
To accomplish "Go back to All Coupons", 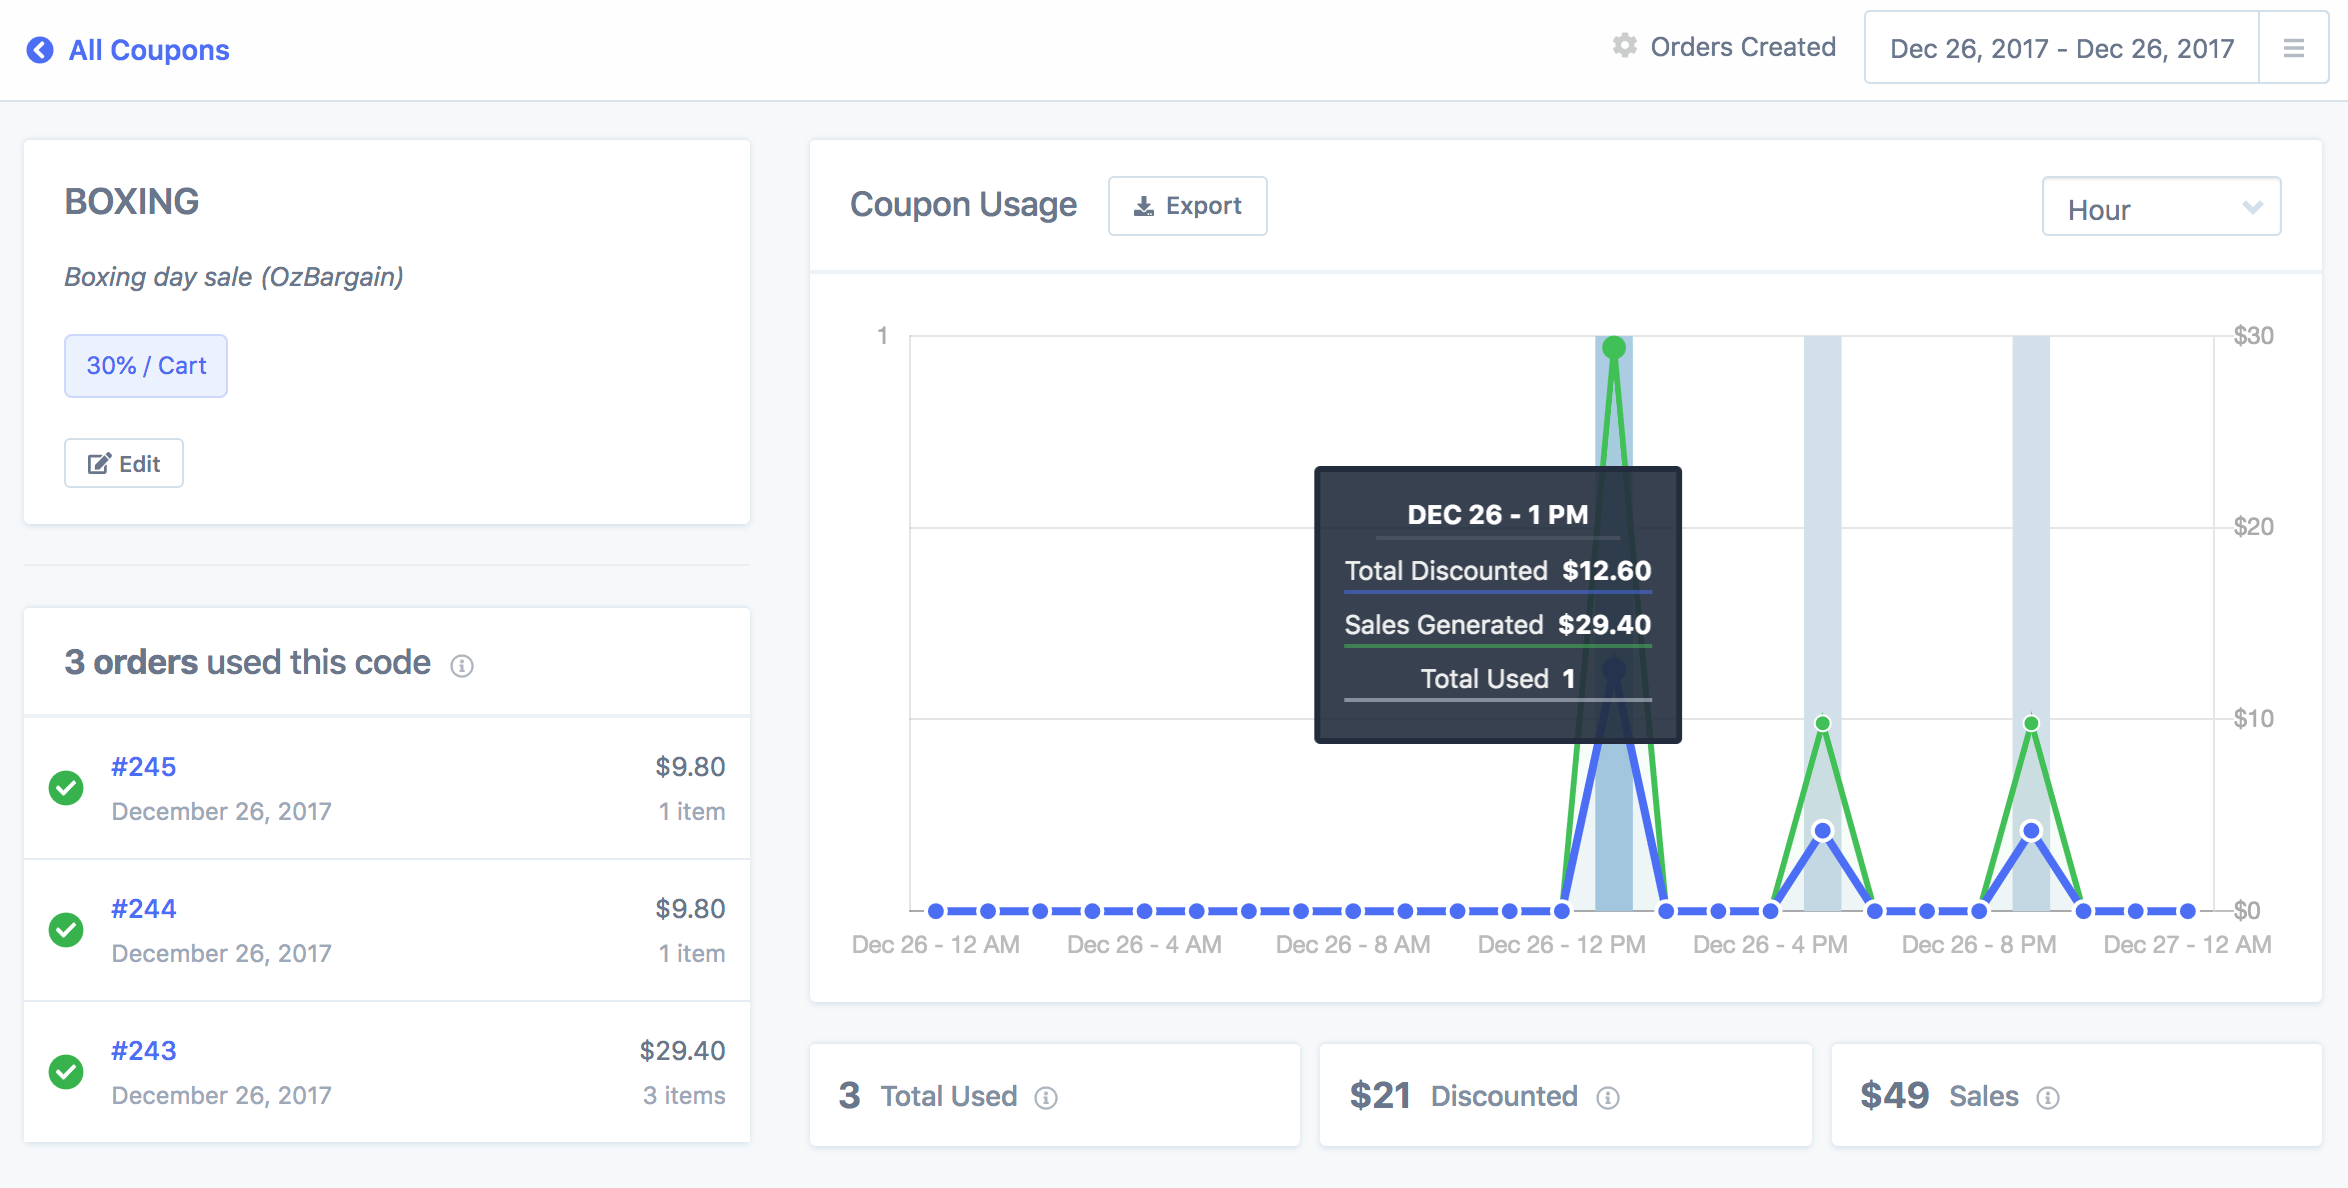I will [x=148, y=50].
